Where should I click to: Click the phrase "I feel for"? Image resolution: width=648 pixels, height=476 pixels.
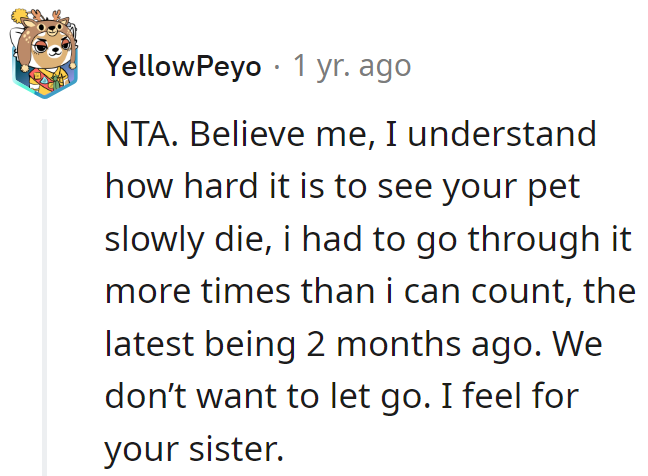click(510, 397)
